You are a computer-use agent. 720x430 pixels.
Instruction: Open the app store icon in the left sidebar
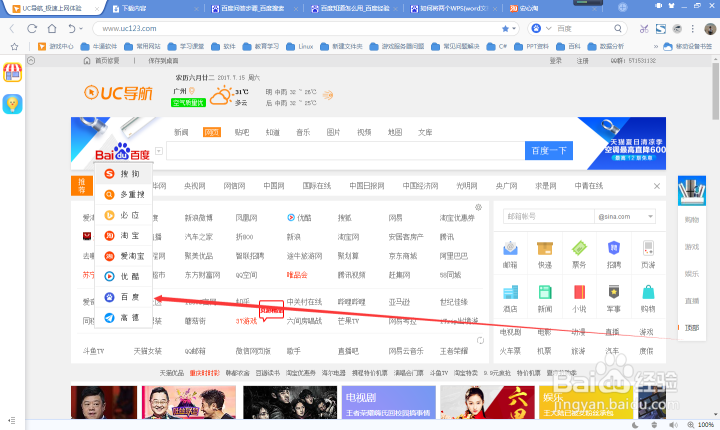coord(12,73)
